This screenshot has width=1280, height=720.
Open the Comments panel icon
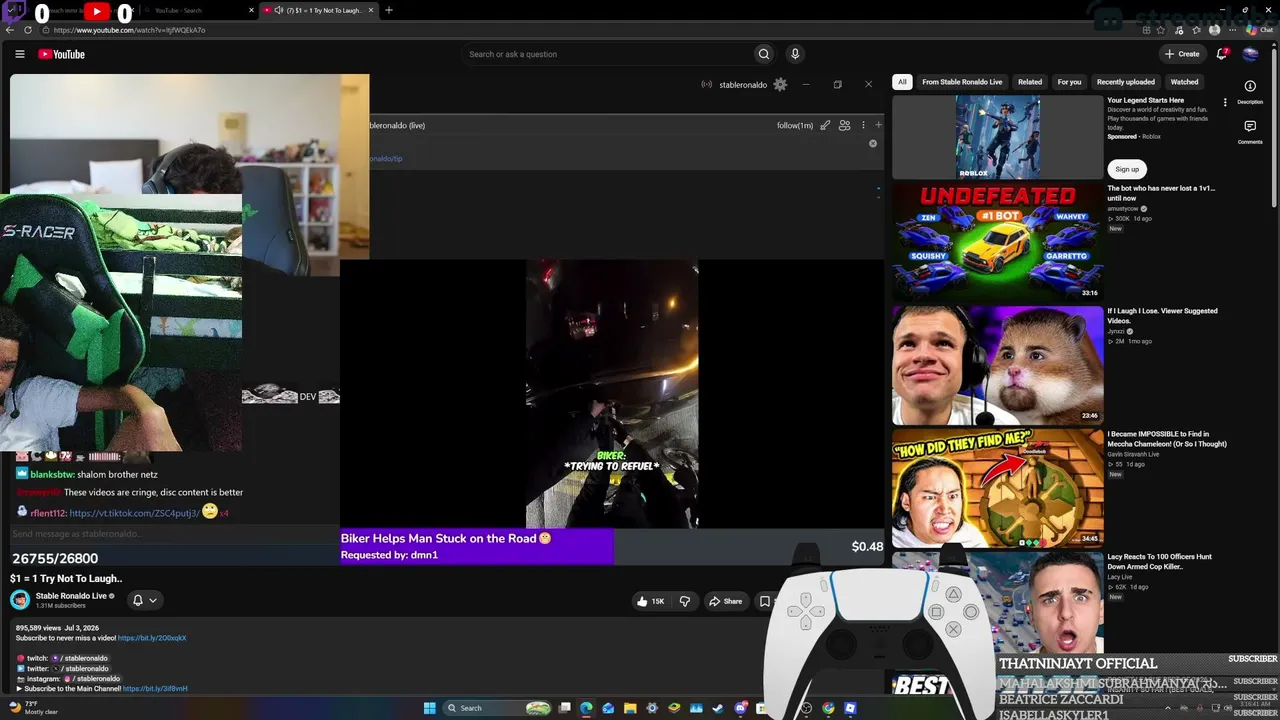(x=1250, y=126)
